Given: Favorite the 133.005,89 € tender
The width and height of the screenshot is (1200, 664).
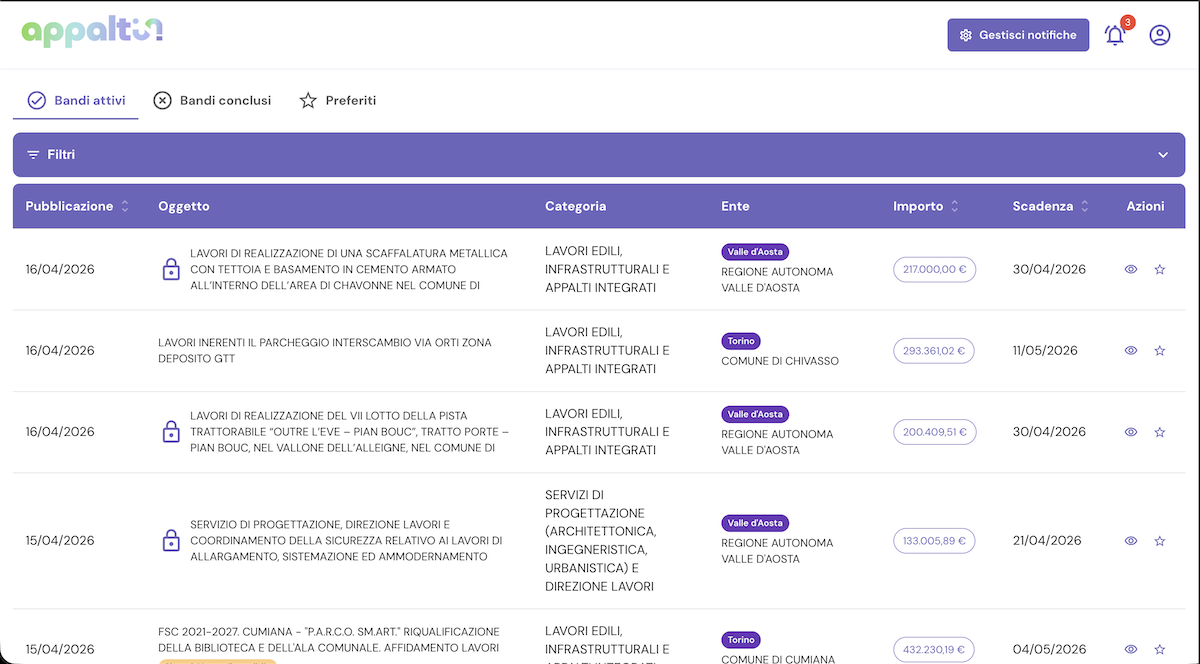Looking at the screenshot, I should (1160, 541).
